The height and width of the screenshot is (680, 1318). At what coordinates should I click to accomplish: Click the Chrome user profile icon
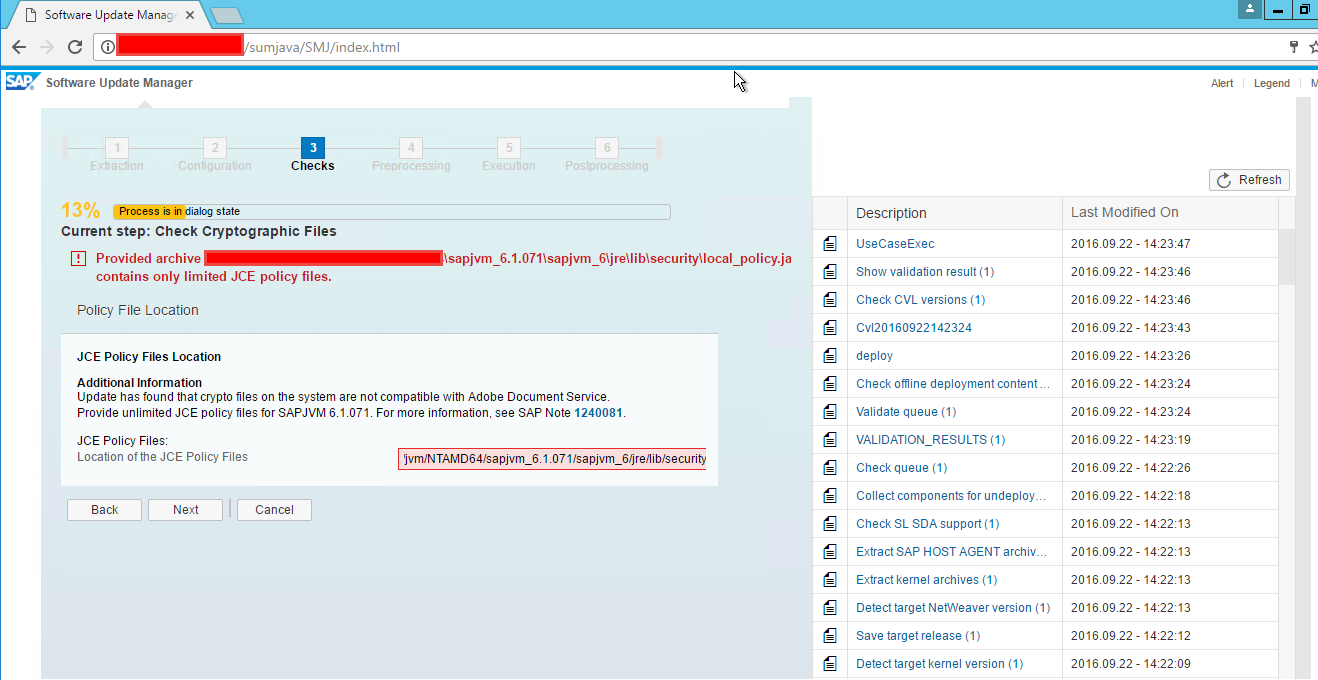coord(1250,9)
